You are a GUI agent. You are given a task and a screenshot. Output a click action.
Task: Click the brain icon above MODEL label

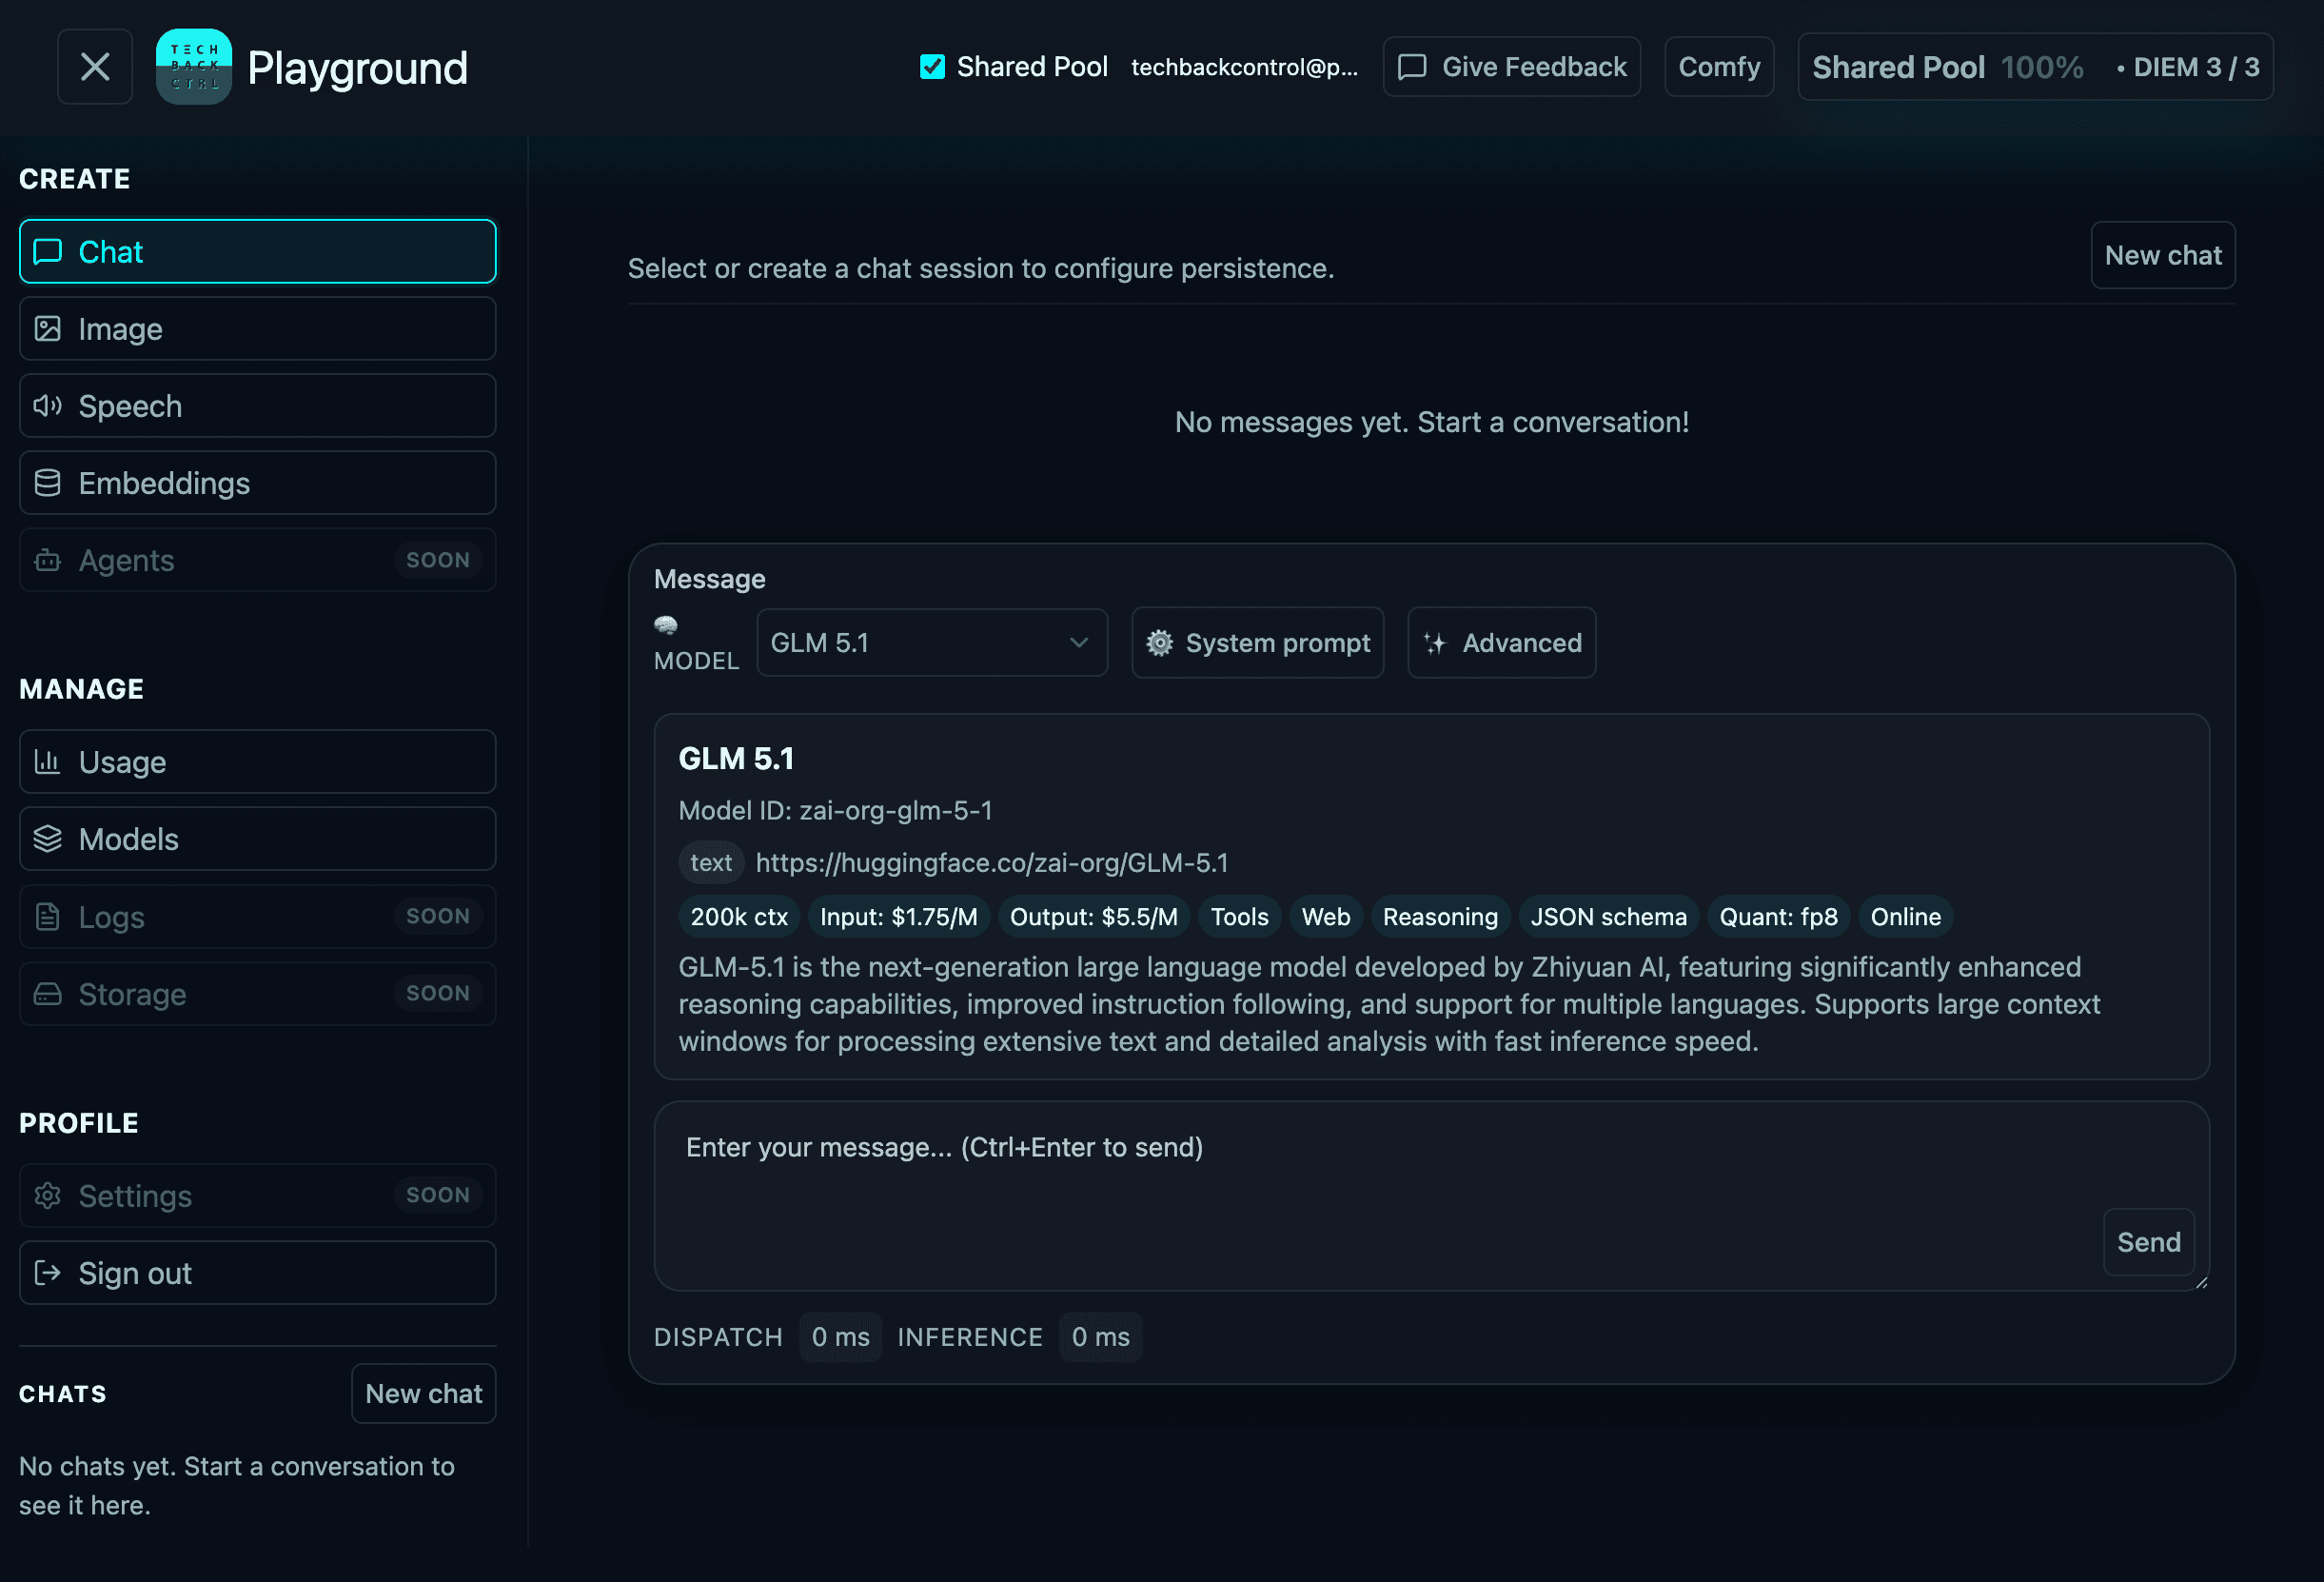coord(666,625)
